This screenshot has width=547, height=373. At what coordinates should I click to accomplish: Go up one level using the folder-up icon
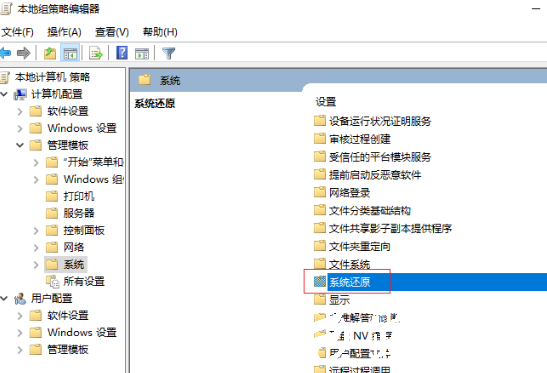pos(50,53)
